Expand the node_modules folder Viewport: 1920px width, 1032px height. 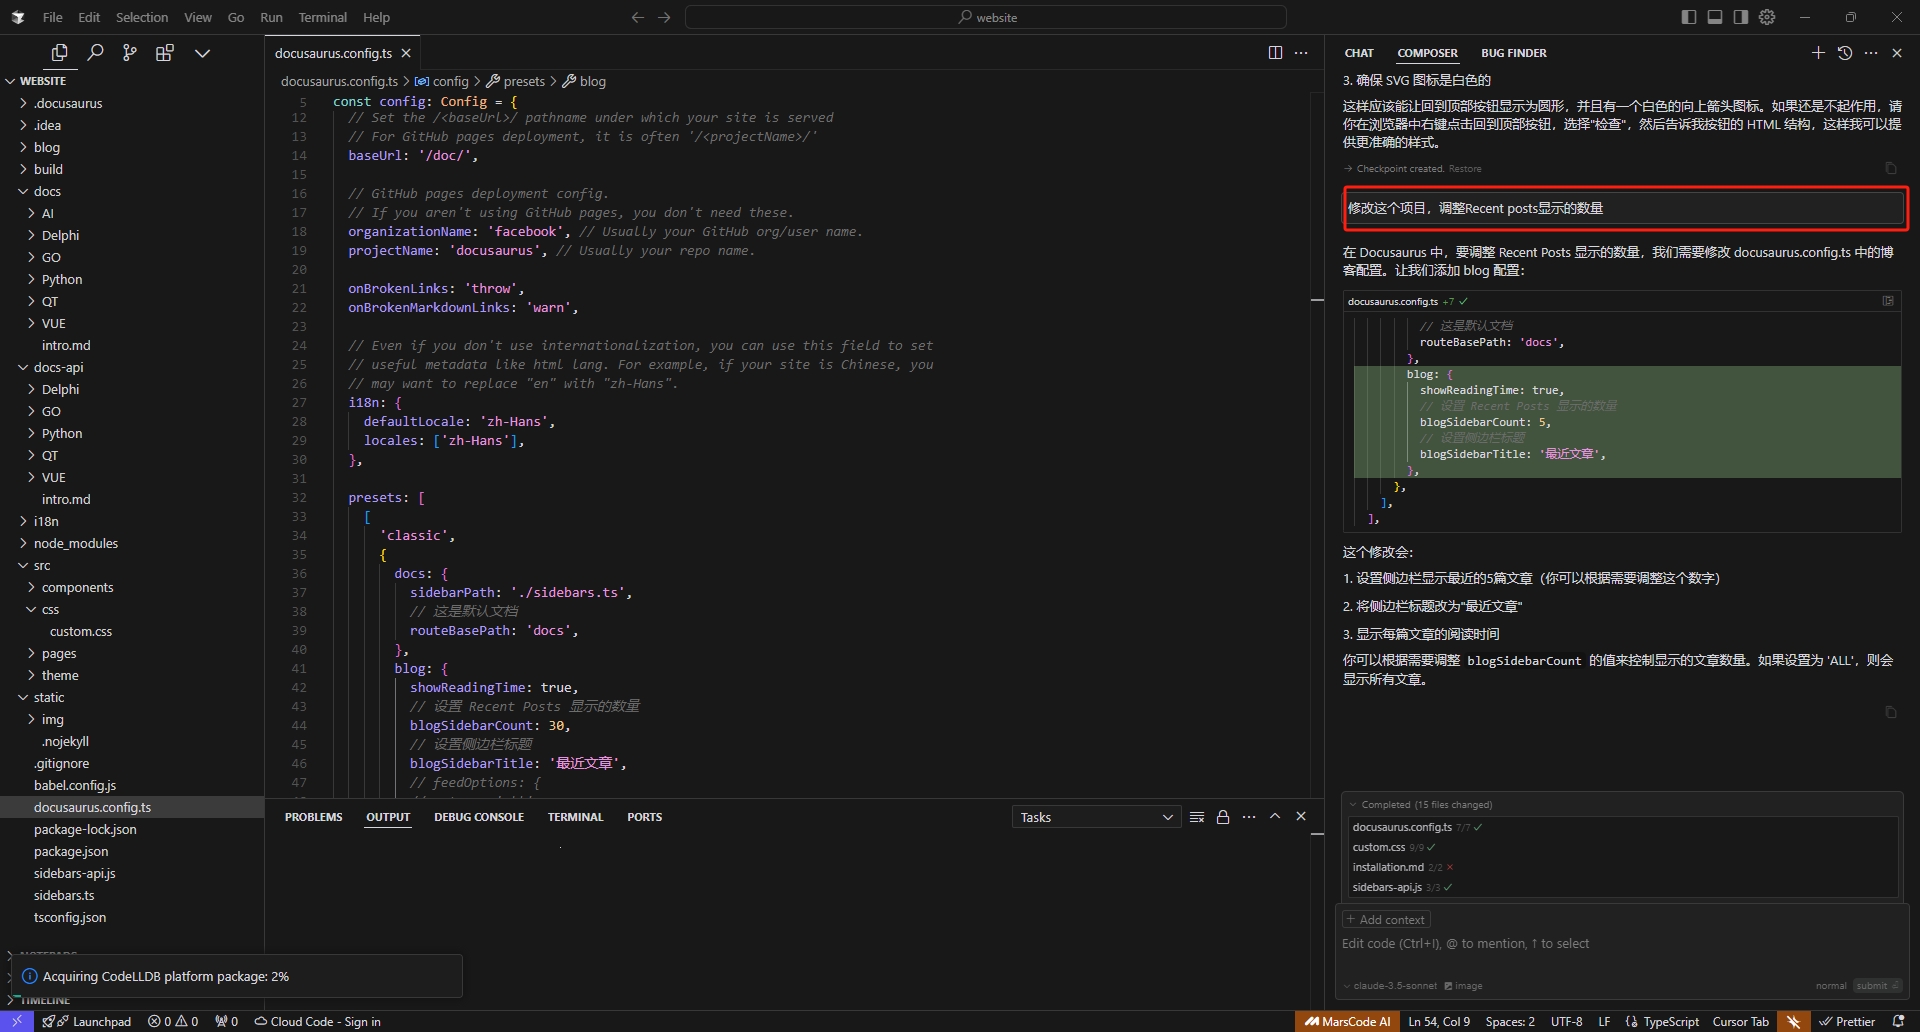coord(132,543)
